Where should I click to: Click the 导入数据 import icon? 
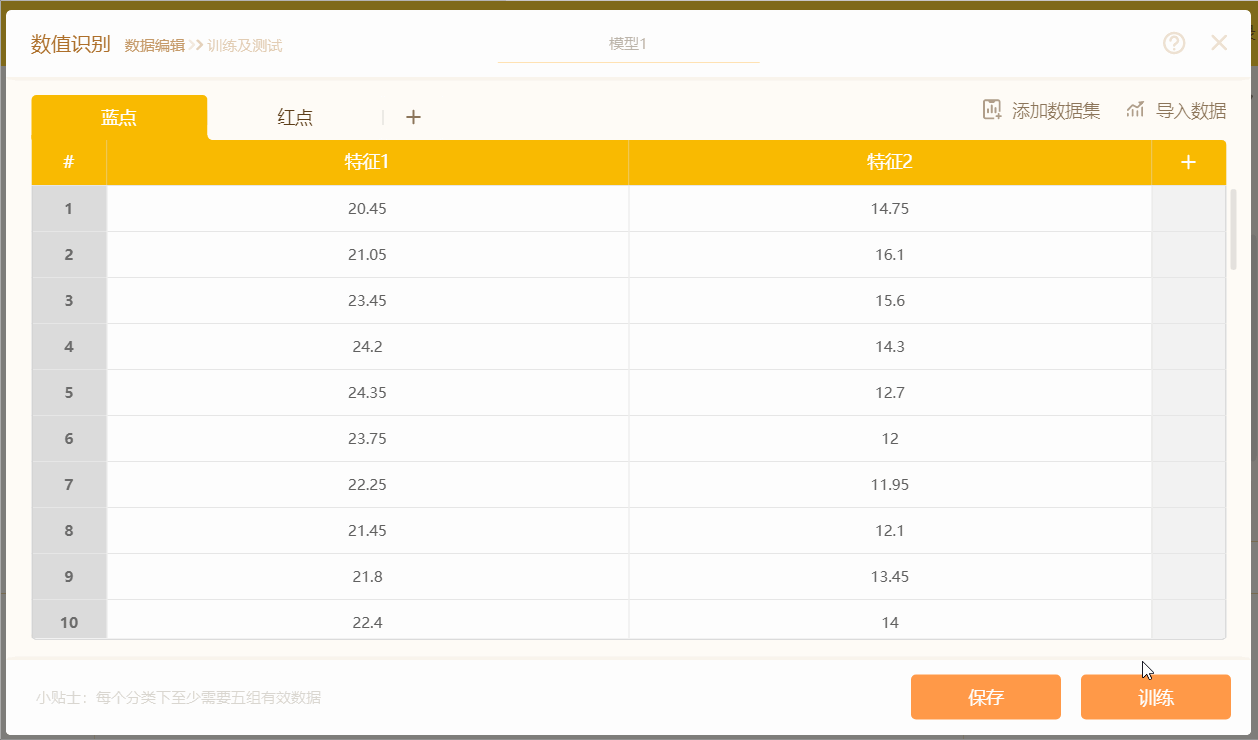click(1135, 110)
